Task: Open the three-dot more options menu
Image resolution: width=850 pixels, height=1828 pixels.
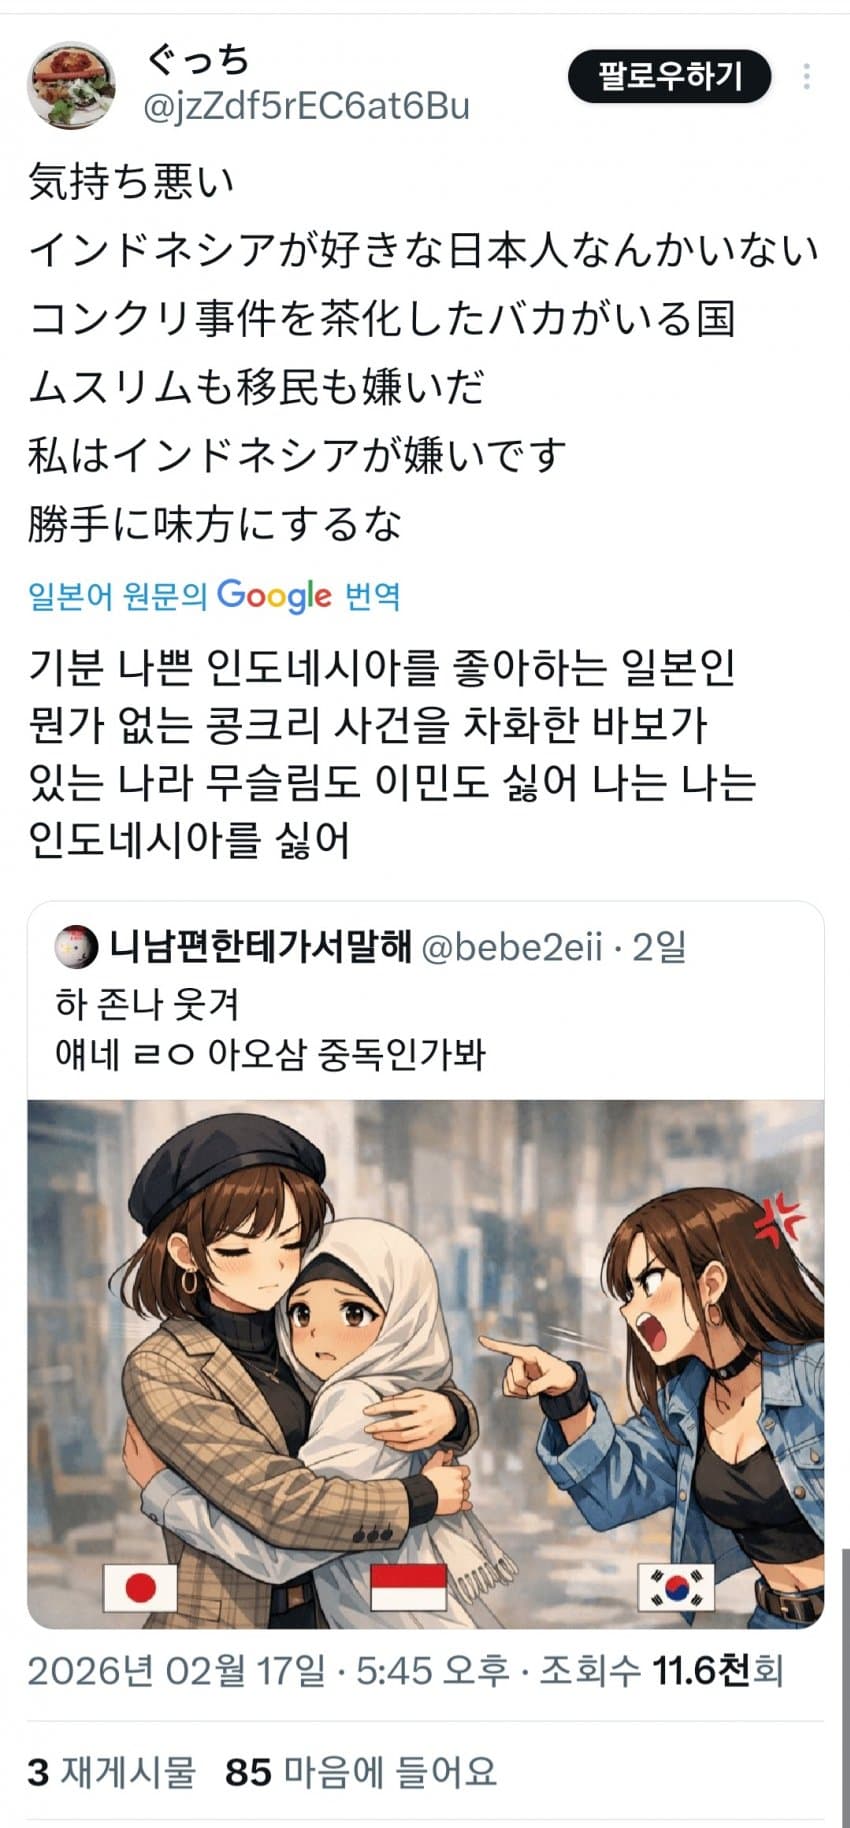Action: tap(806, 77)
